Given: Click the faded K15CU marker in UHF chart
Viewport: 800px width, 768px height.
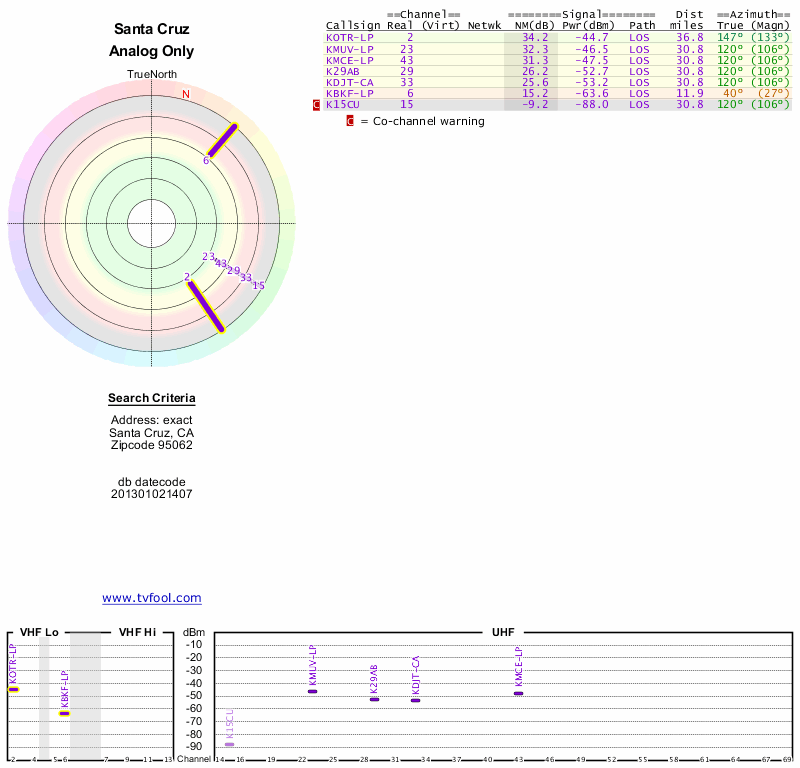Looking at the screenshot, I should [x=229, y=744].
